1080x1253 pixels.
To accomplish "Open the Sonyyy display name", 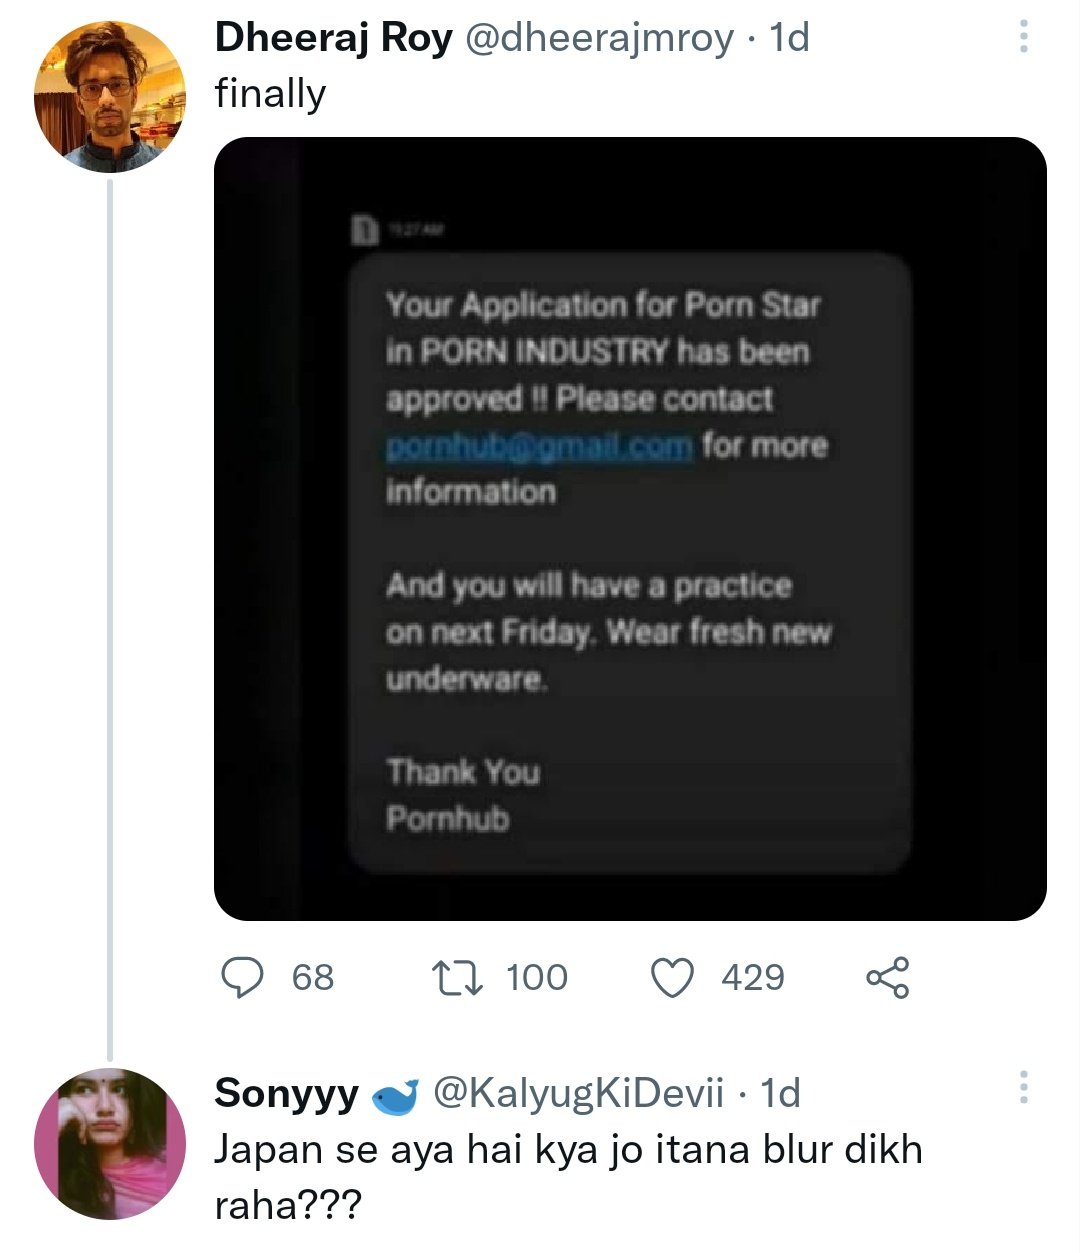I will (287, 1094).
